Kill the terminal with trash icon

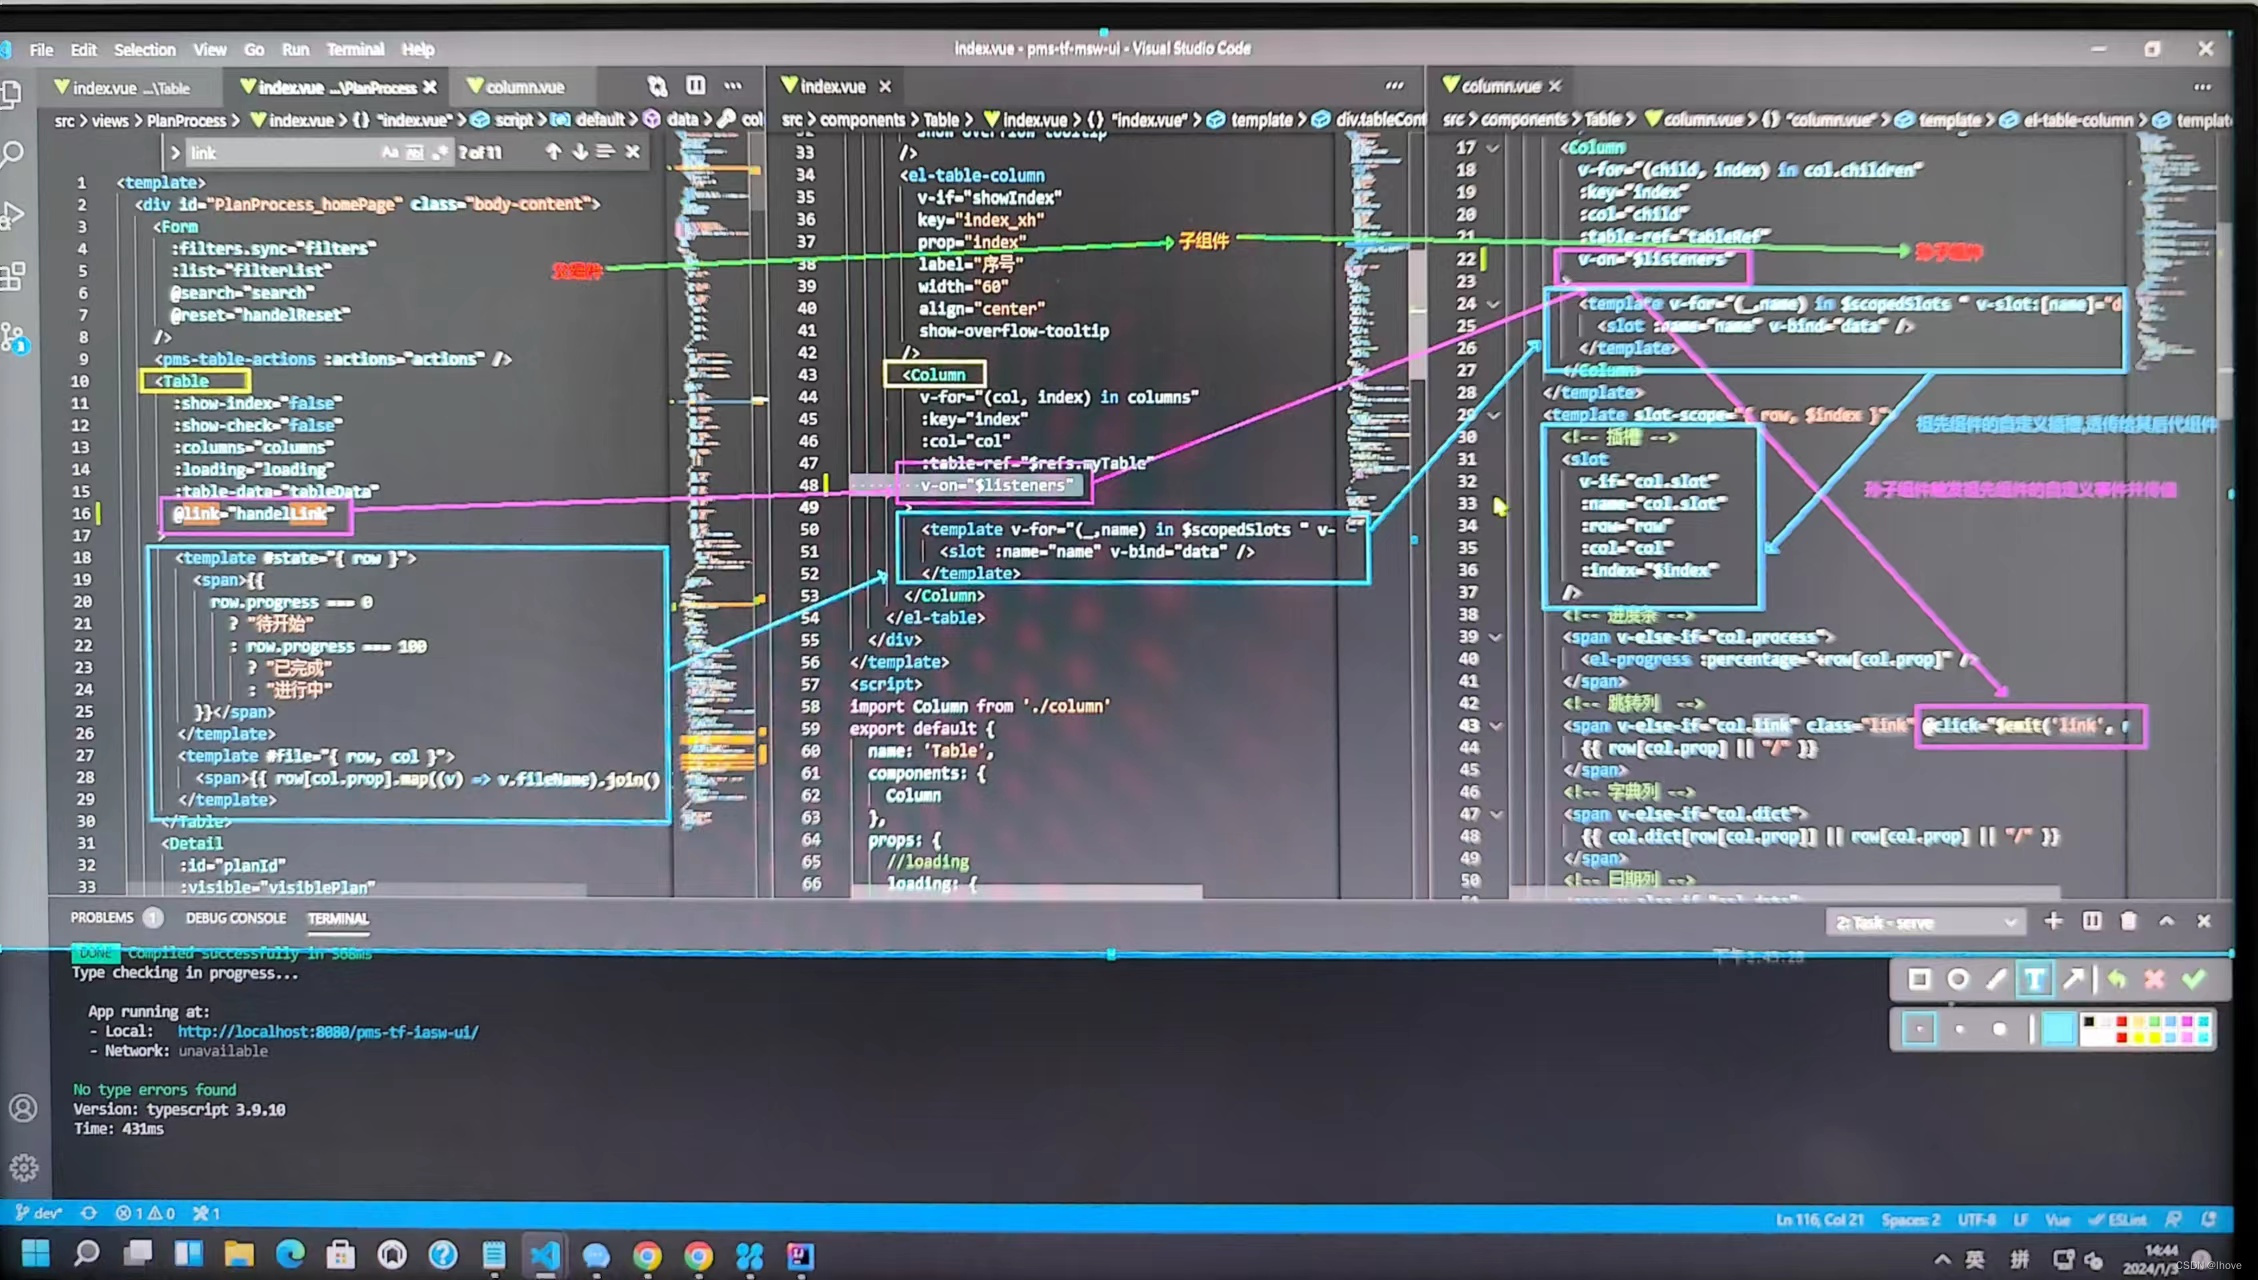coord(2129,921)
